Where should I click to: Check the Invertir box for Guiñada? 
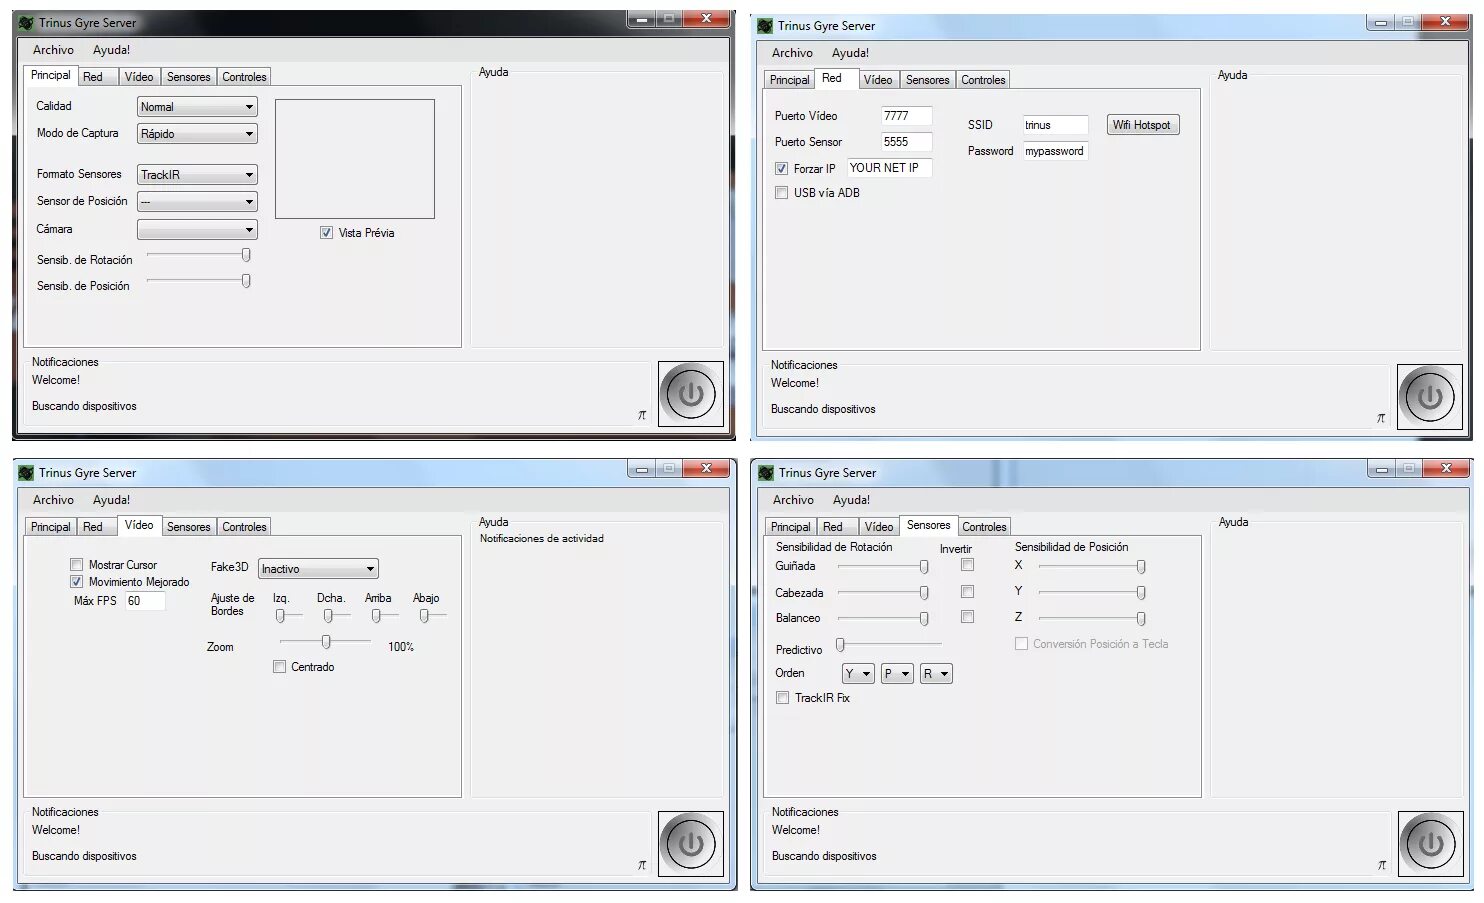click(x=967, y=565)
